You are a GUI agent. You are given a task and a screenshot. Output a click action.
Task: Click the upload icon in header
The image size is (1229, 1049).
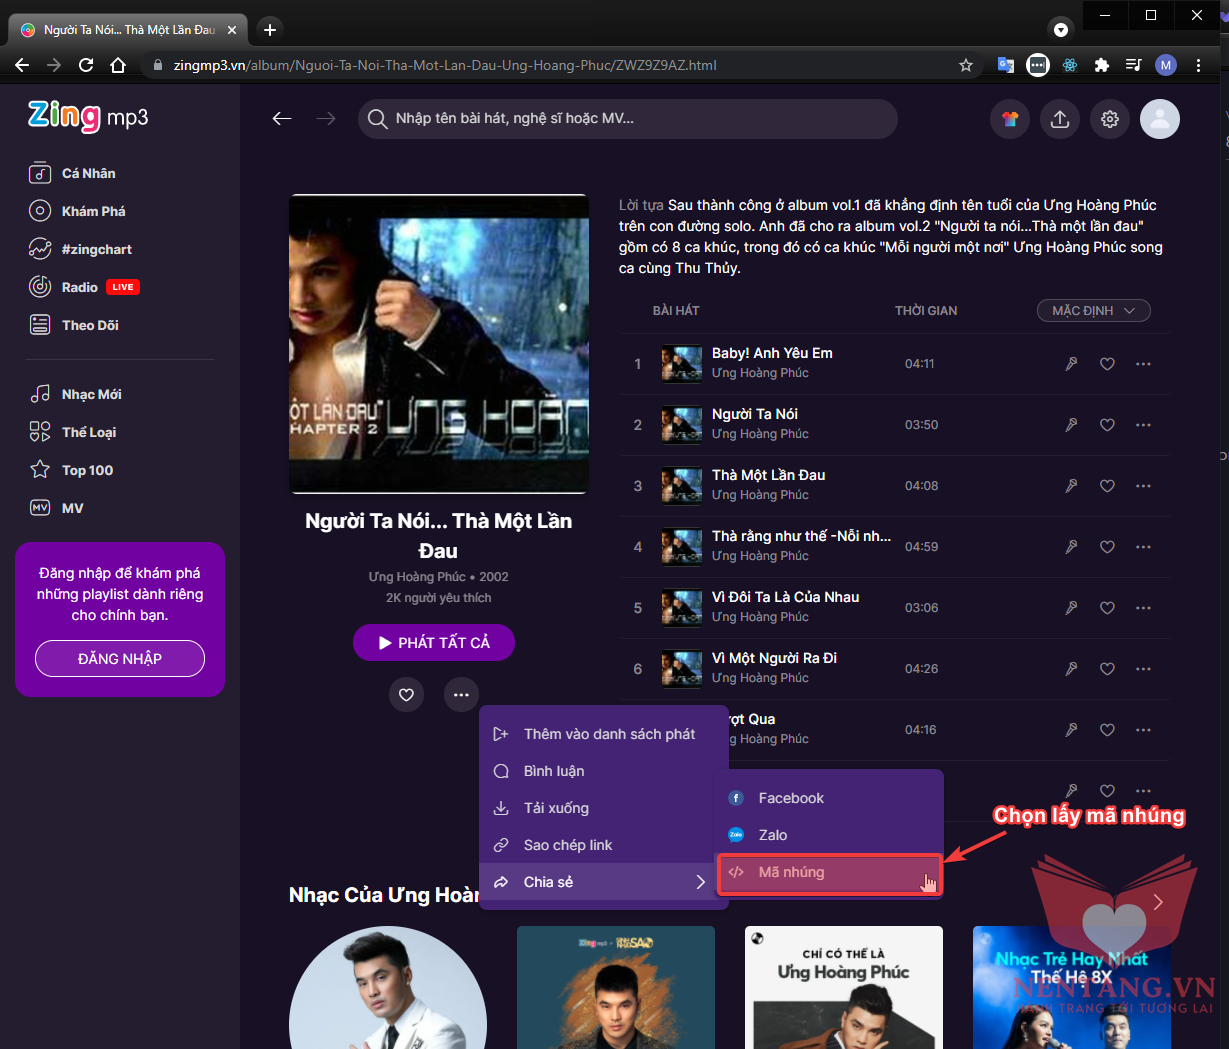point(1060,120)
